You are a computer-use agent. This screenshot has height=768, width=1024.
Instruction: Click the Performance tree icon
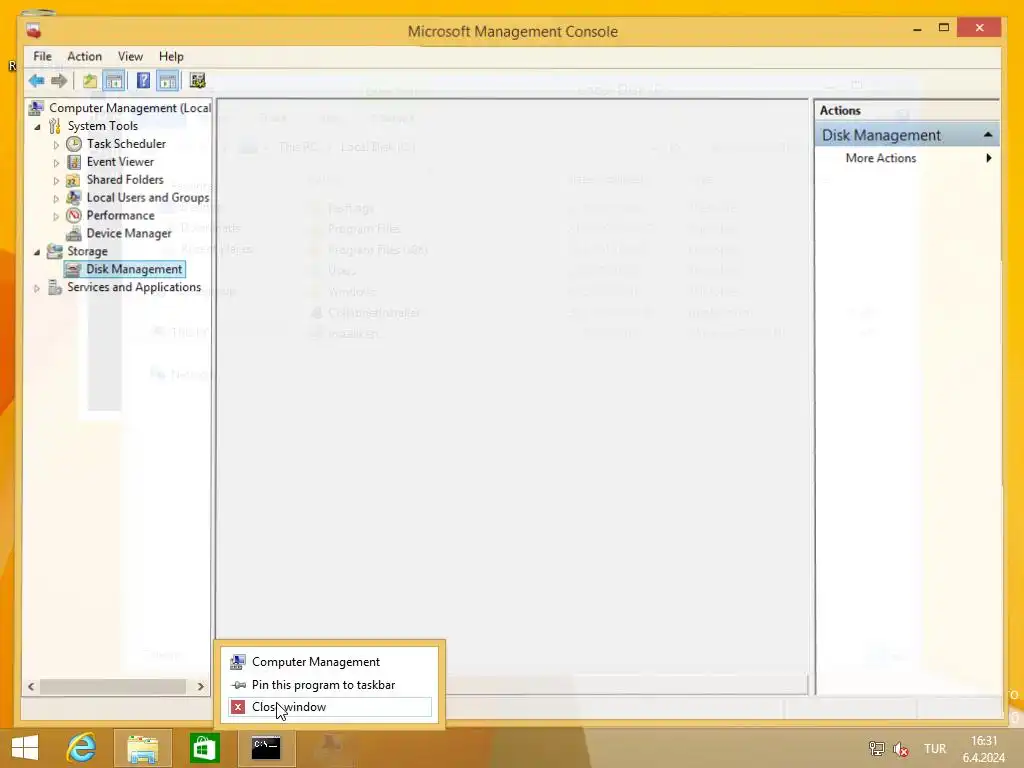coord(74,215)
